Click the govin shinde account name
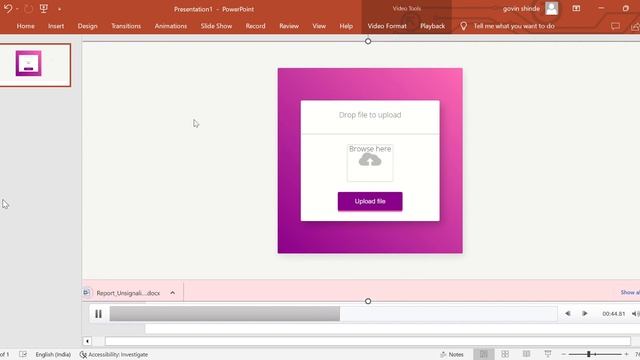This screenshot has height=360, width=640. click(521, 9)
